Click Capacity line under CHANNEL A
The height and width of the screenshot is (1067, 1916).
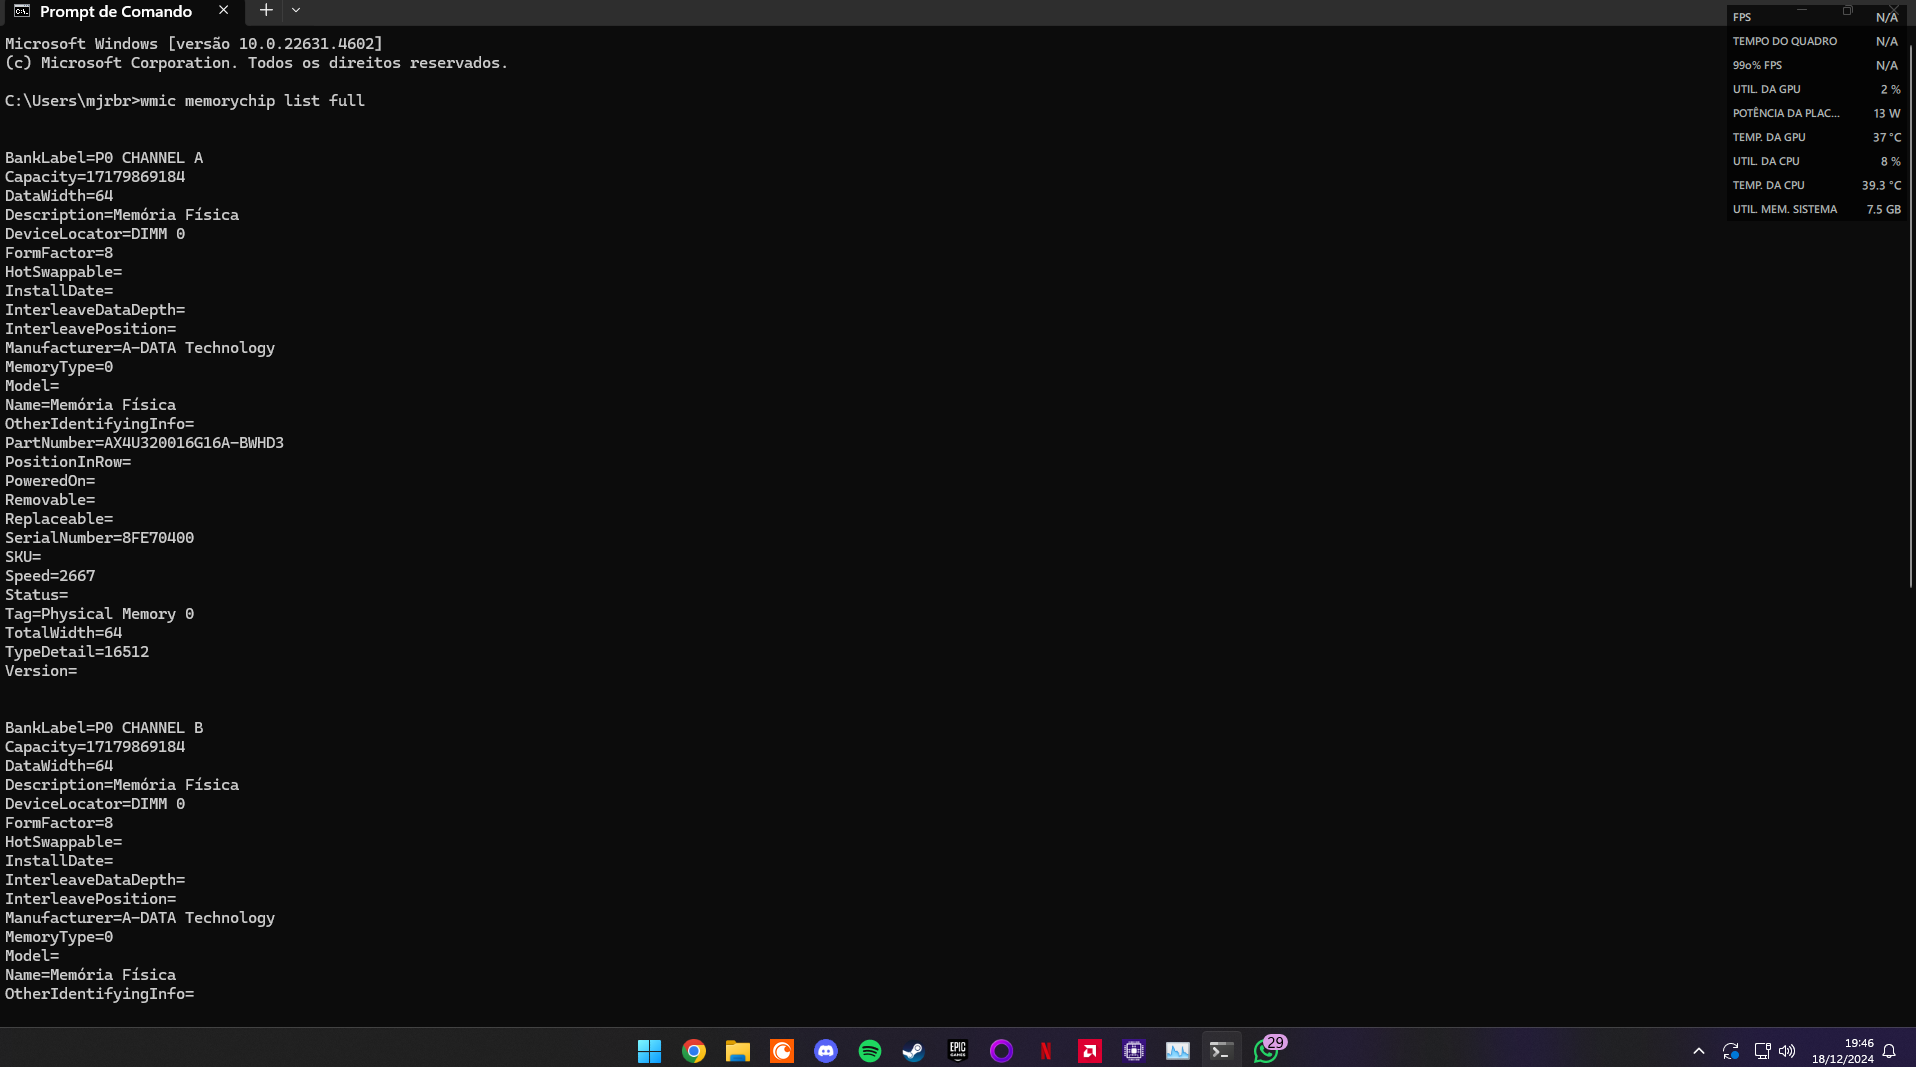95,177
